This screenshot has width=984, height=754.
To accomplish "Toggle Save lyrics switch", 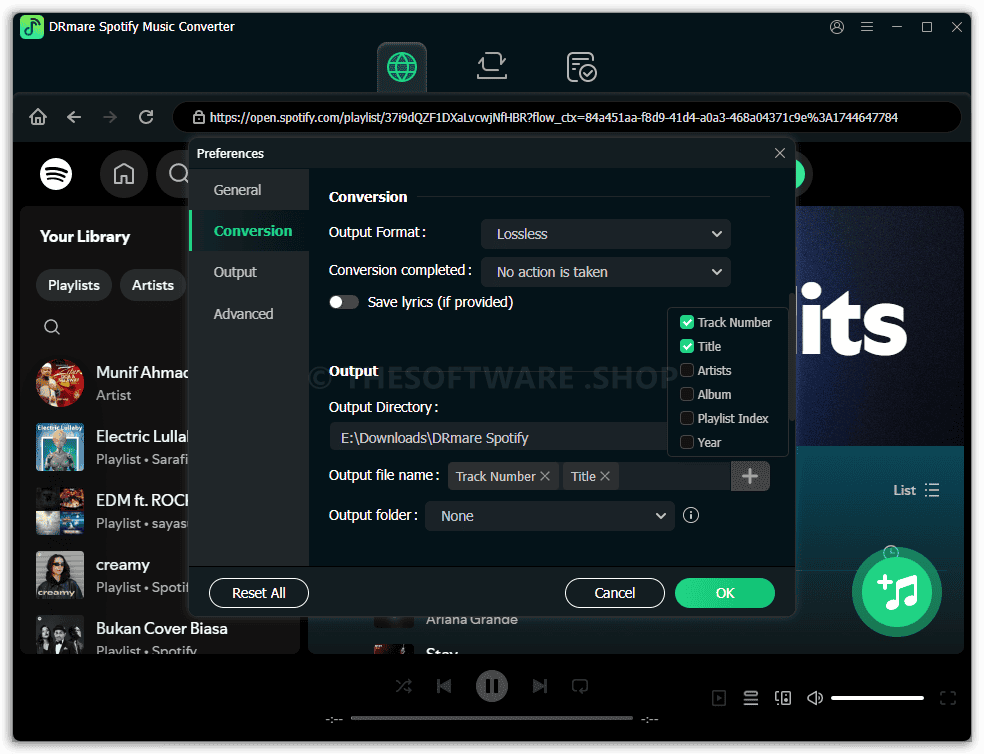I will [x=344, y=303].
